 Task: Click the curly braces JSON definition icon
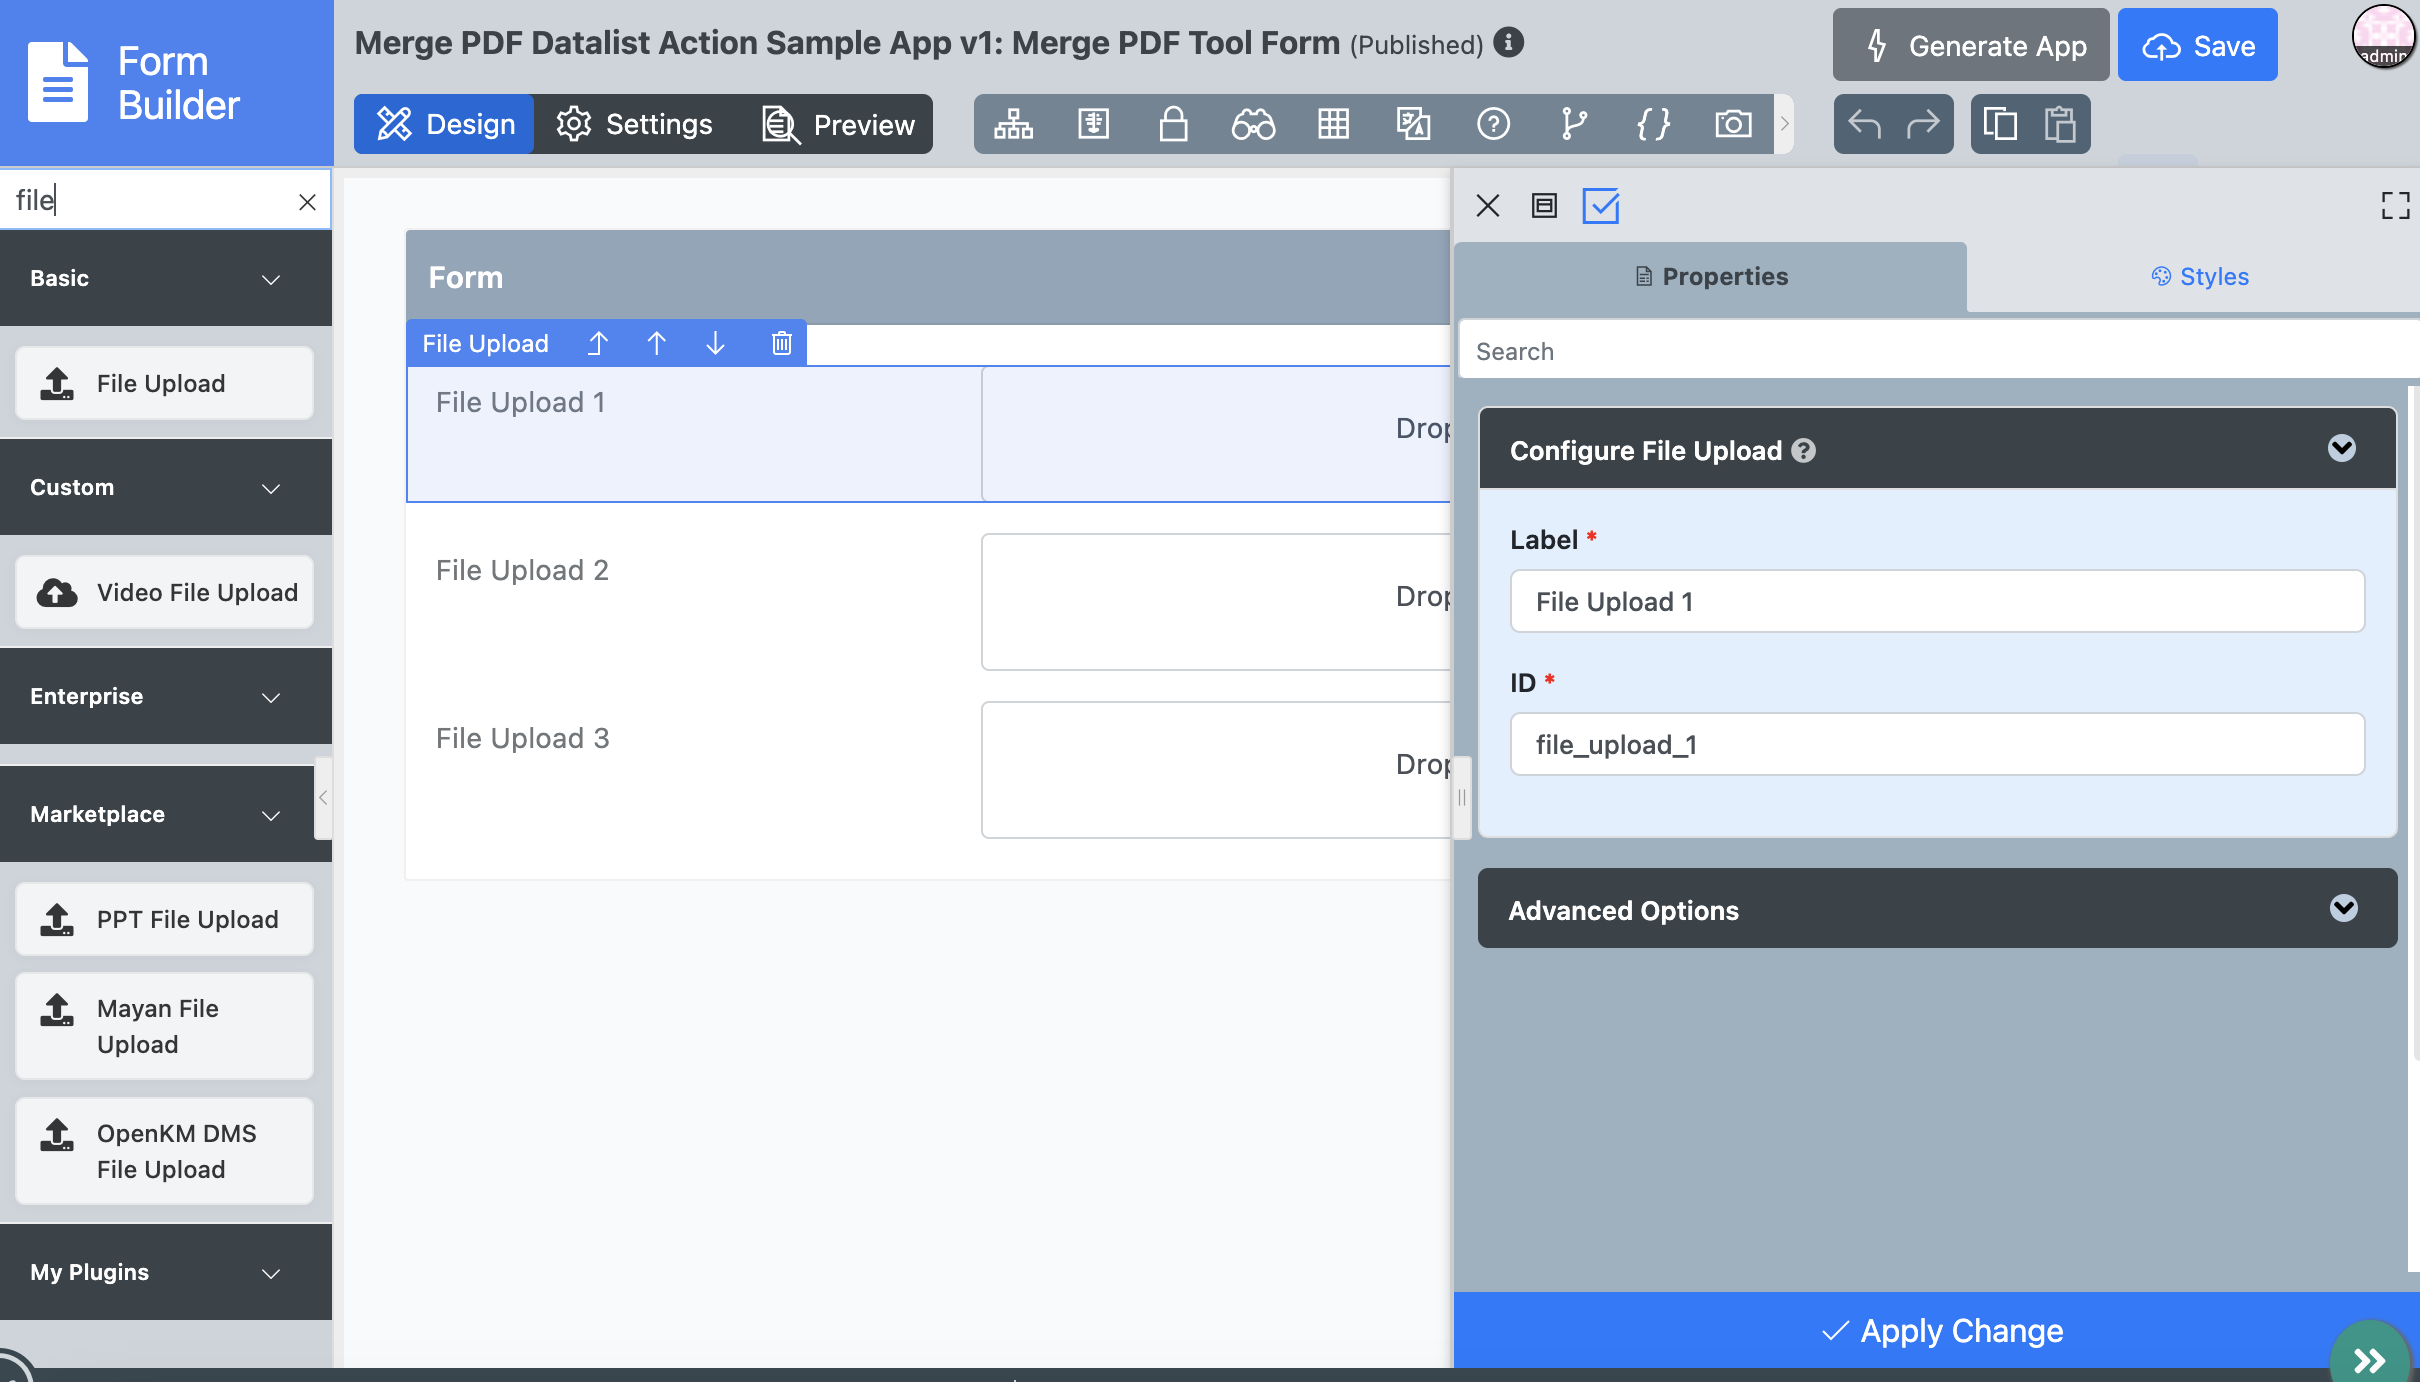point(1653,124)
